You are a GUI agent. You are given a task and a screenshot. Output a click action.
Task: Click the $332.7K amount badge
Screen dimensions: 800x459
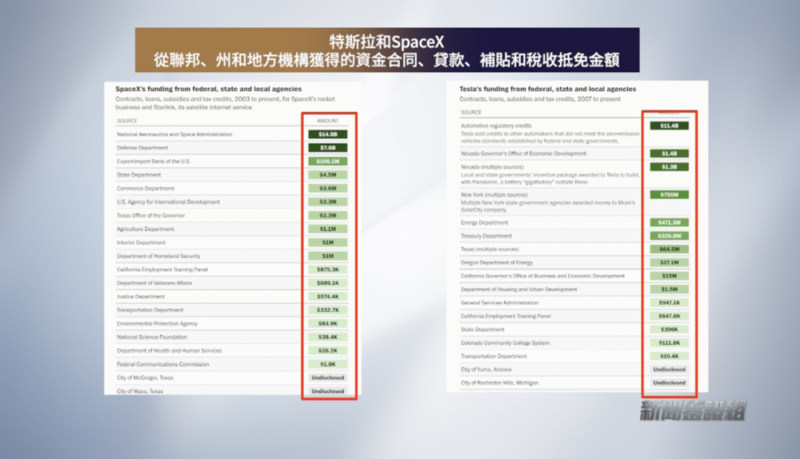tap(328, 310)
